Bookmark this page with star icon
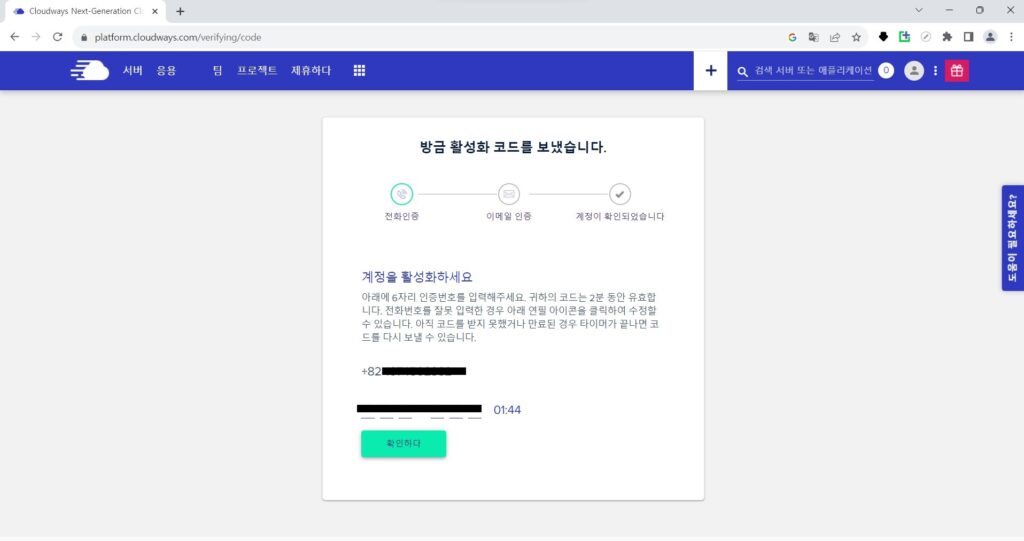1024x541 pixels. coord(856,37)
